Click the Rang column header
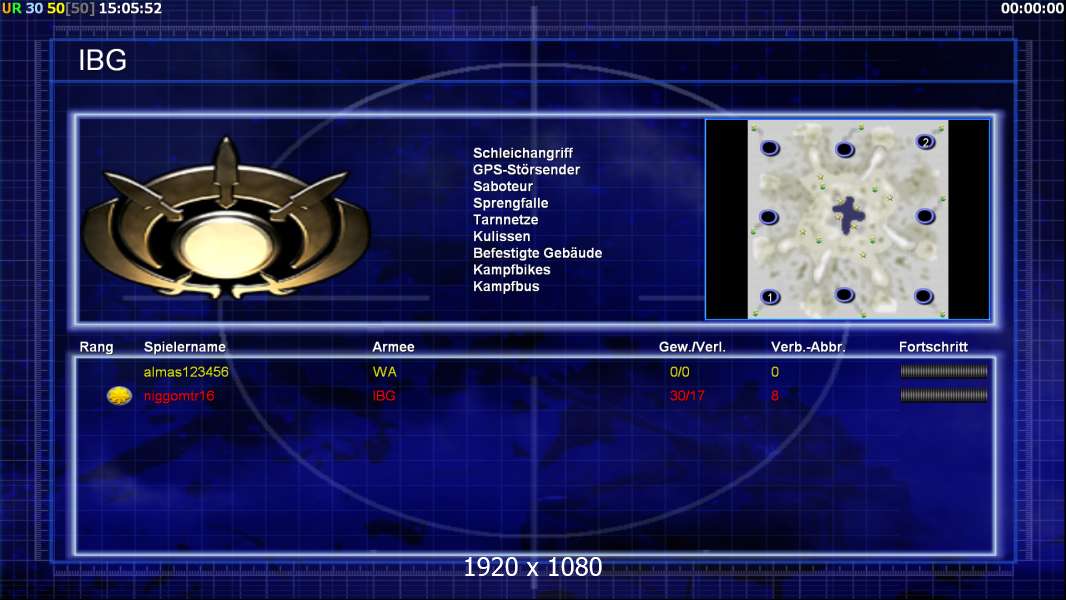This screenshot has height=600, width=1066. (97, 347)
